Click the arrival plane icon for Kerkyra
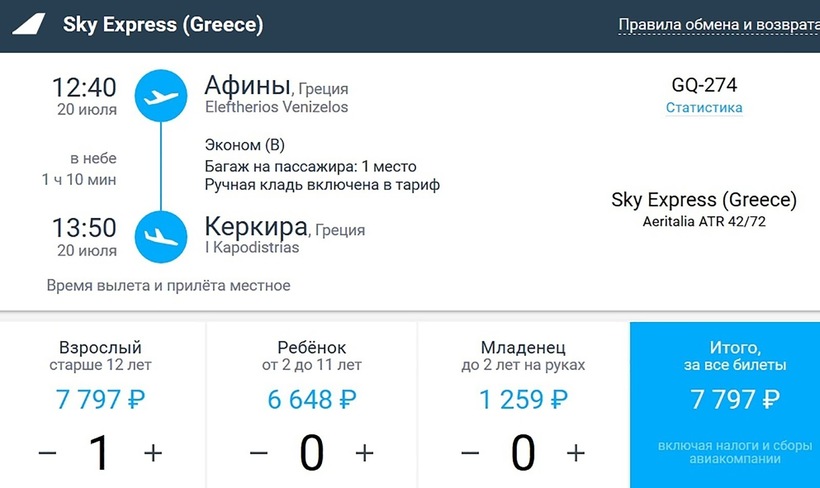Screen dimensions: 820x488 coord(160,237)
